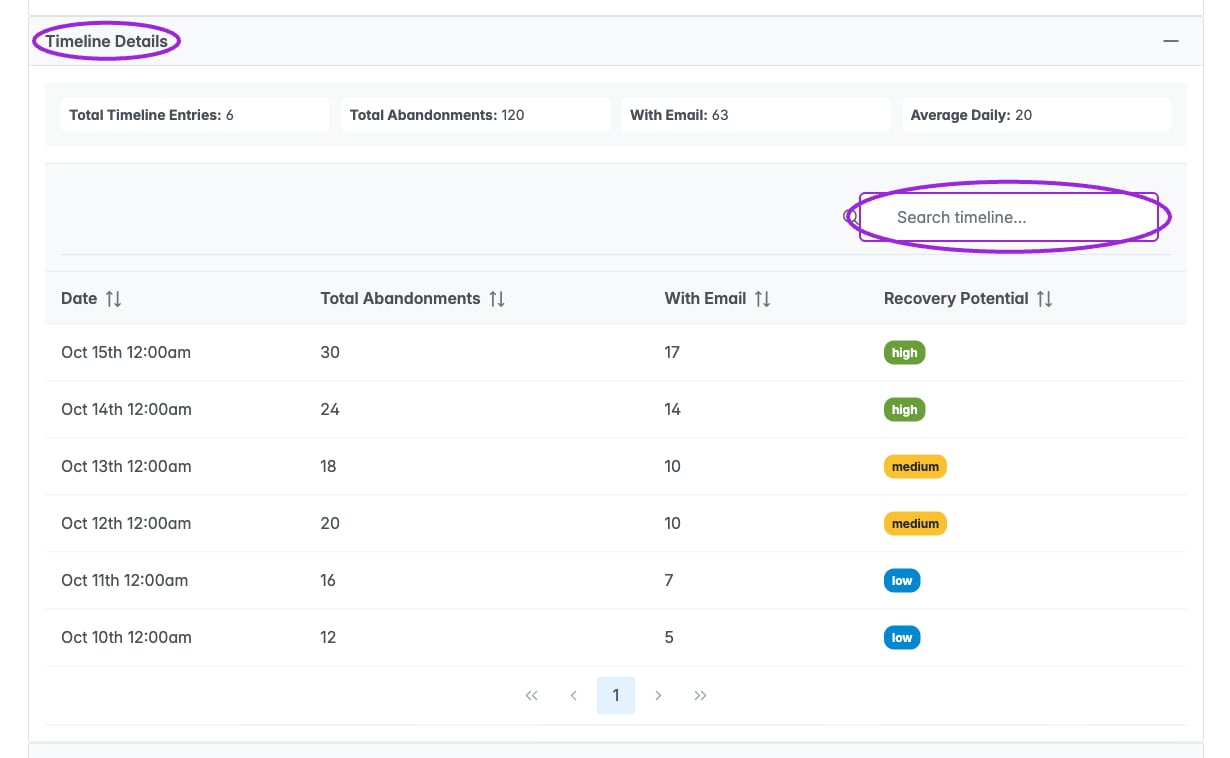Click the Total Timeline Entries: 6 stat

coord(195,115)
